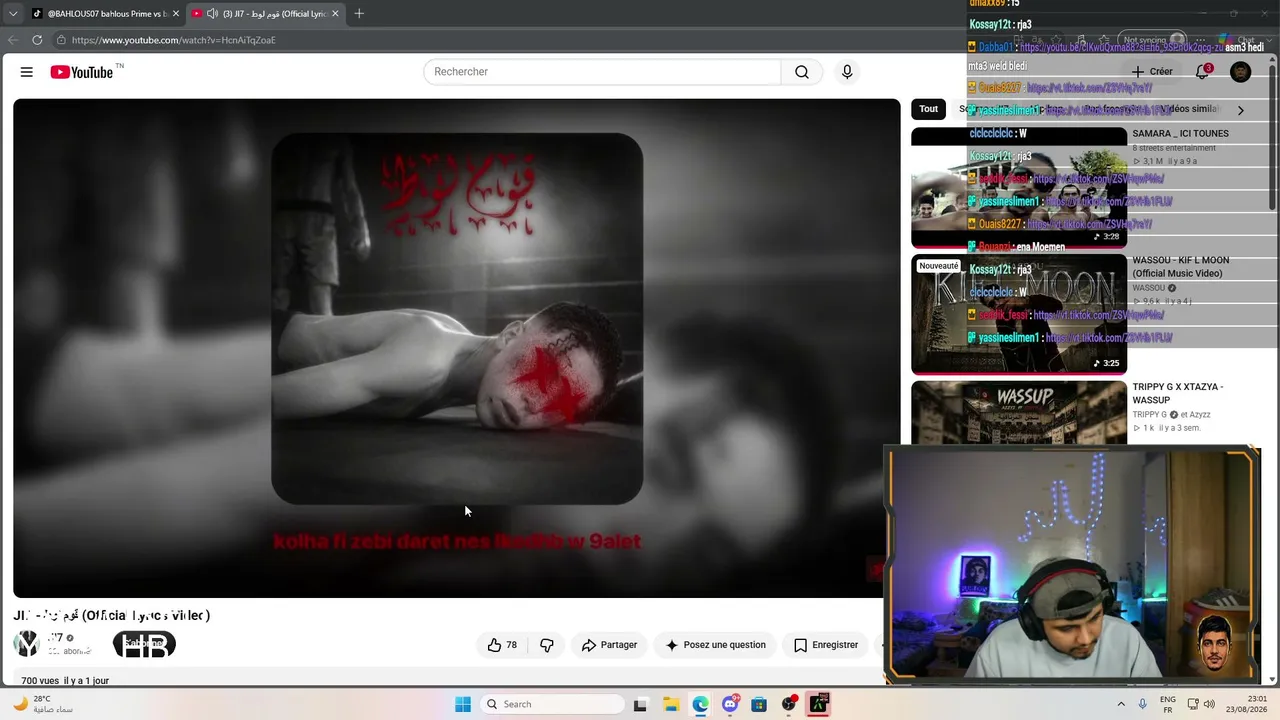Click the system tray microphone icon

point(1143,704)
